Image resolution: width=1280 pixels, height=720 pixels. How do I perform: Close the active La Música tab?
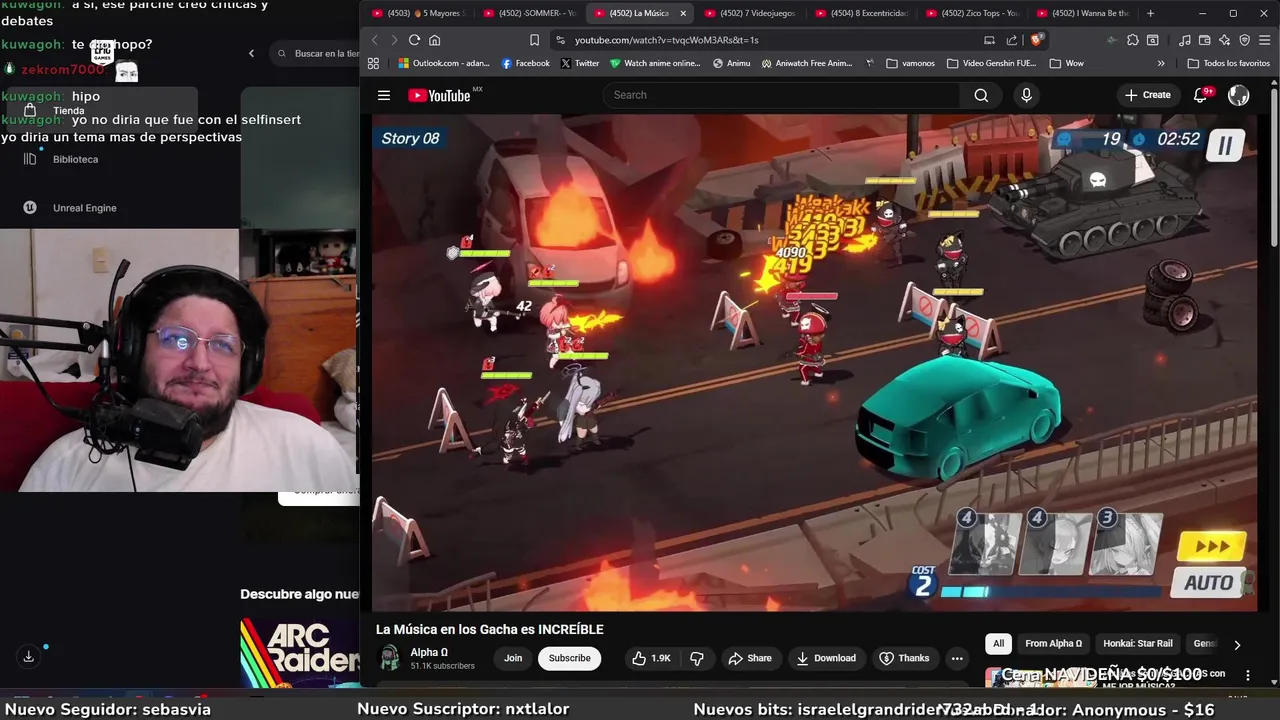(683, 13)
